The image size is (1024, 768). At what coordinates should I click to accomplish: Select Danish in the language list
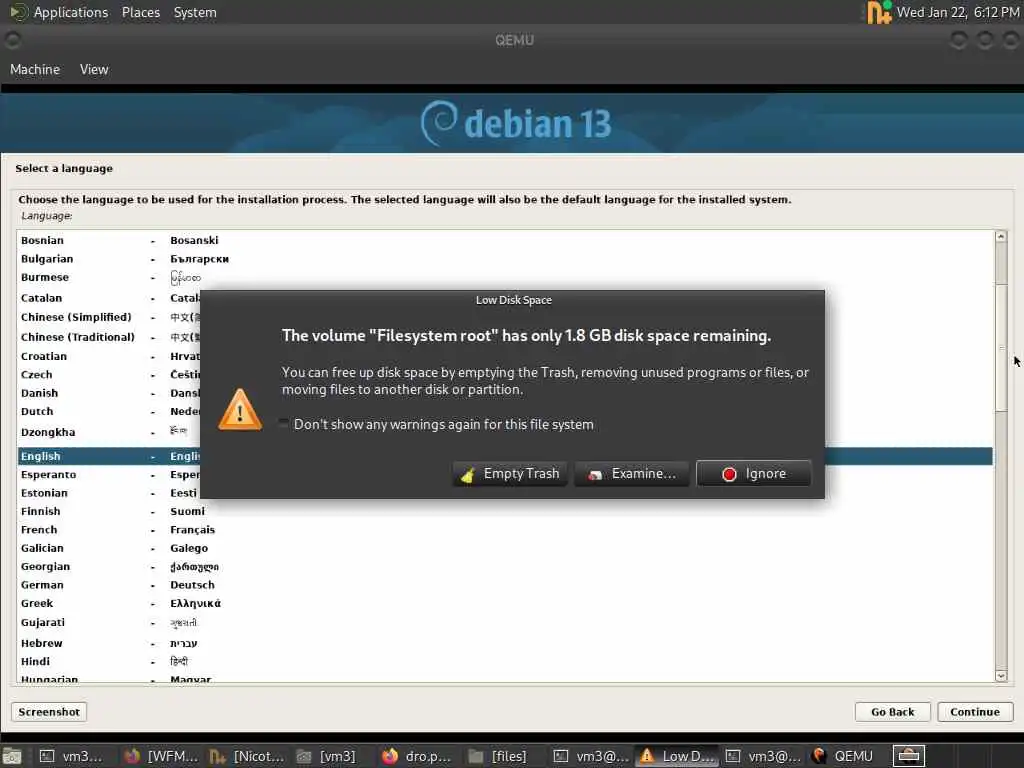(505, 393)
